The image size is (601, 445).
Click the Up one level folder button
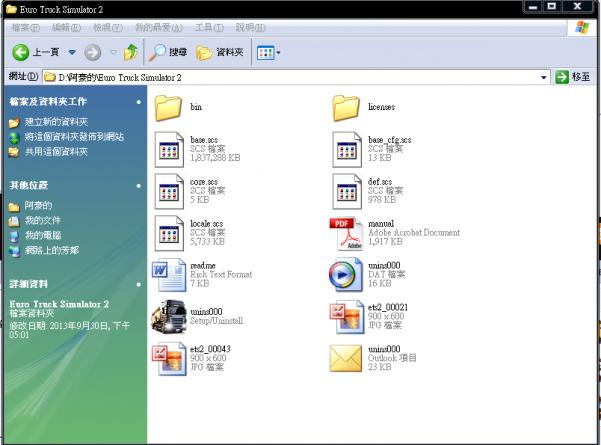click(130, 51)
